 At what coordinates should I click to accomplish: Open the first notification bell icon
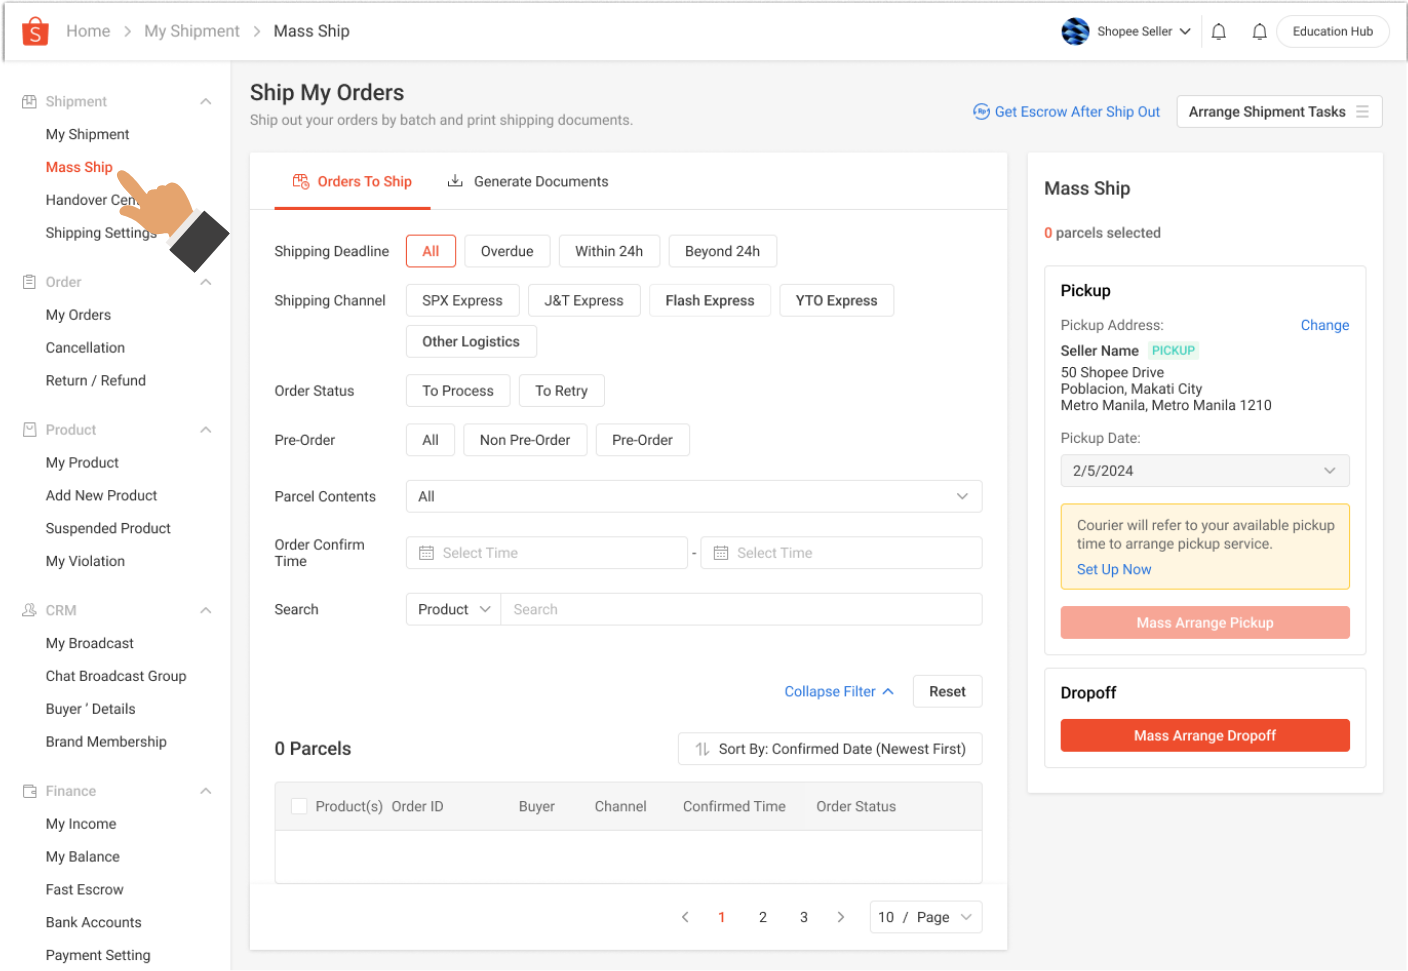click(1218, 32)
